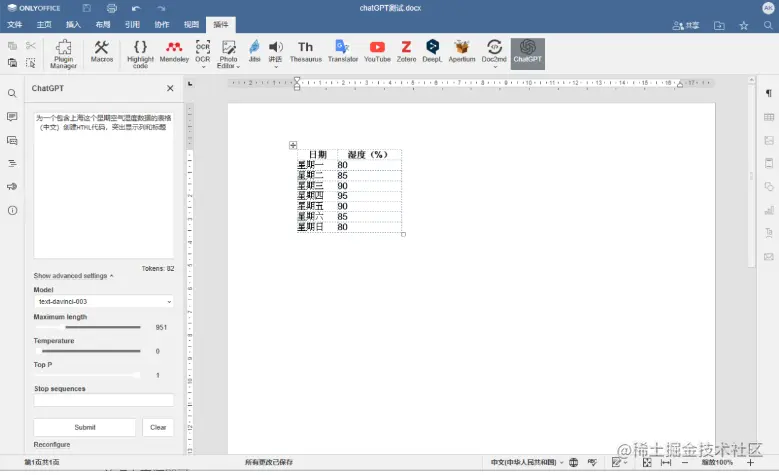Submit the ChatGPT prompt
The width and height of the screenshot is (779, 475).
[x=84, y=427]
